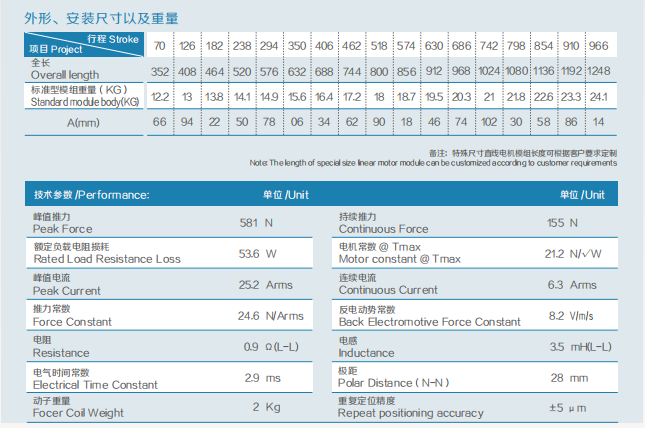Select A(mm) value 66
Viewport: 645px width, 428px height.
[x=160, y=122]
